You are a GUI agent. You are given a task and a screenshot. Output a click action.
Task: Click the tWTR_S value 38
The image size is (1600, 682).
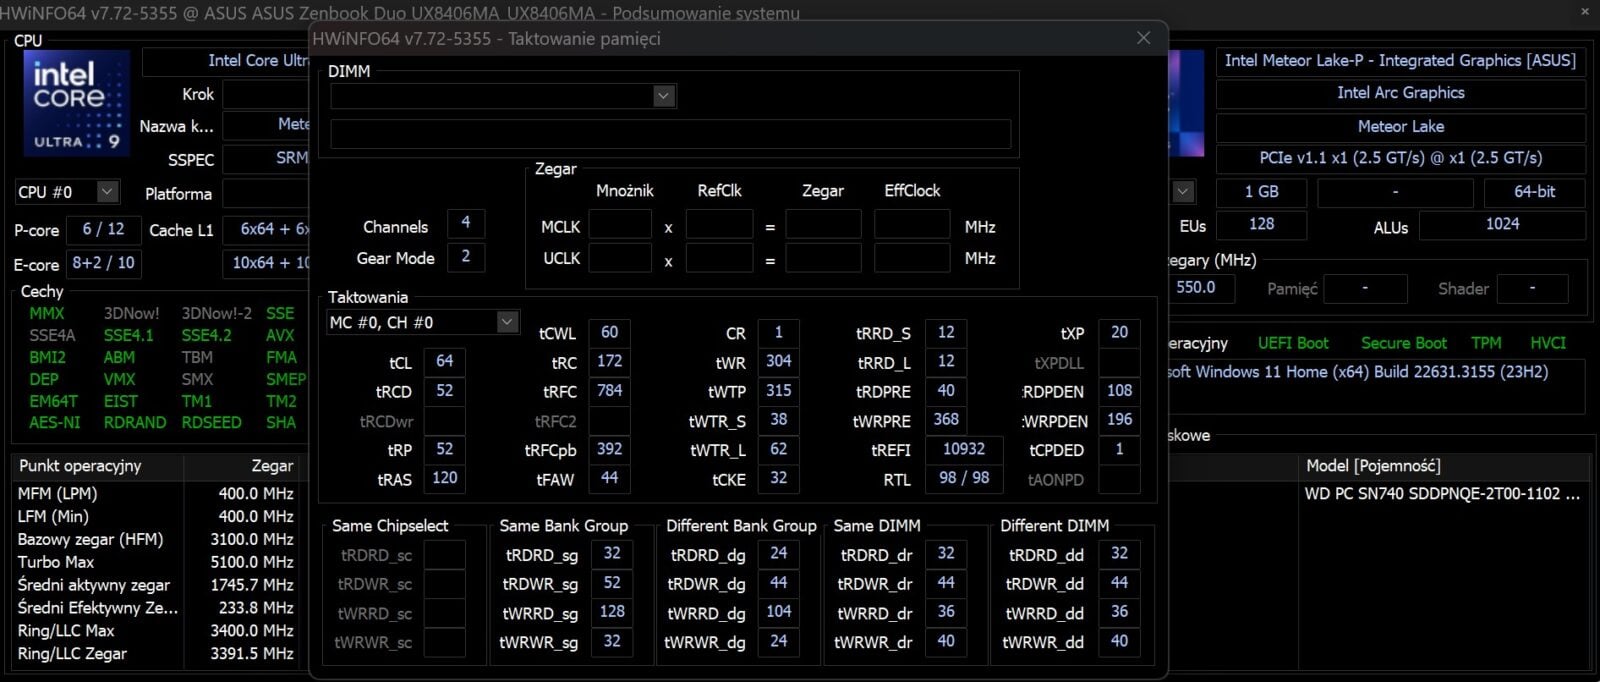click(778, 420)
